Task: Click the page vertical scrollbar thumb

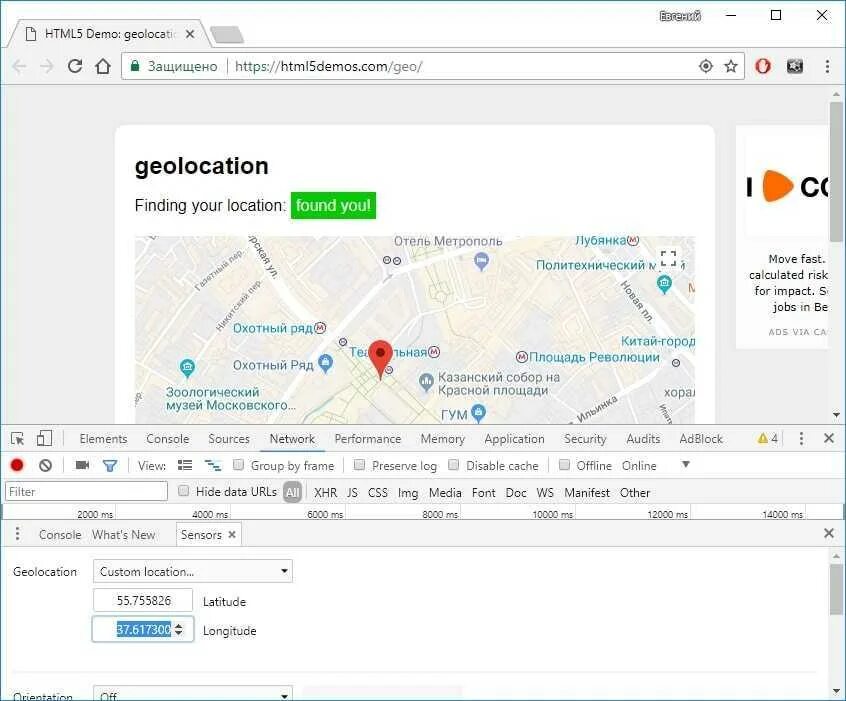Action: pos(836,172)
